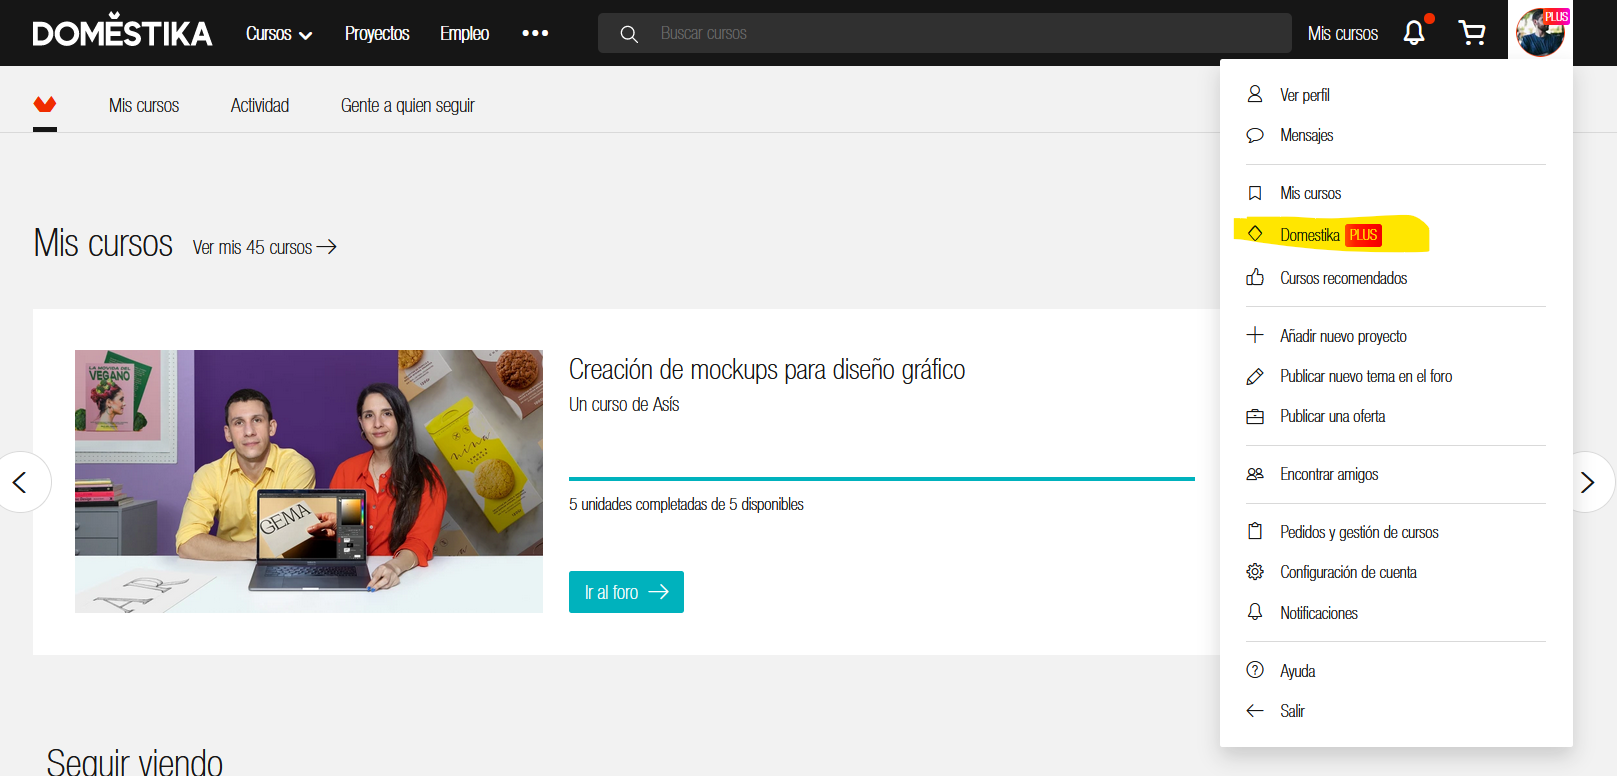1617x776 pixels.
Task: Click the gear icon for account settings
Action: (1255, 572)
